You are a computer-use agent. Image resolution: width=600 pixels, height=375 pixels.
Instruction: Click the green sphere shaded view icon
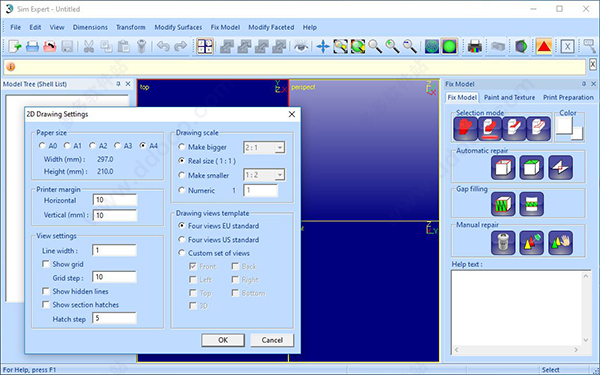[x=450, y=47]
